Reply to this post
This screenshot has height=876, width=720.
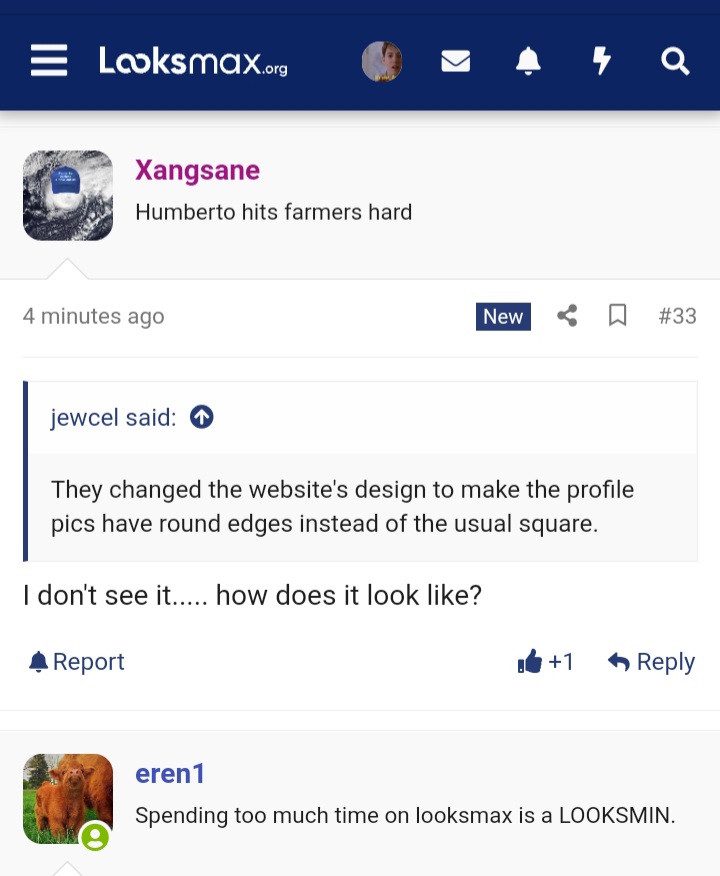click(651, 661)
